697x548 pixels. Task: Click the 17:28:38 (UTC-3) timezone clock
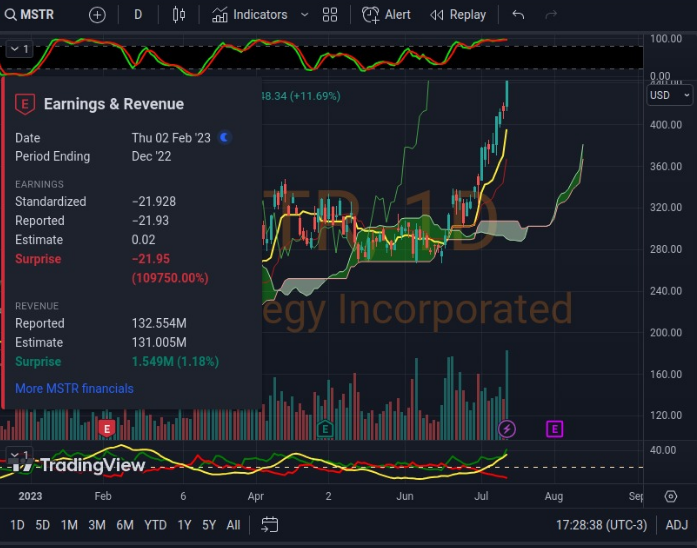pyautogui.click(x=601, y=525)
